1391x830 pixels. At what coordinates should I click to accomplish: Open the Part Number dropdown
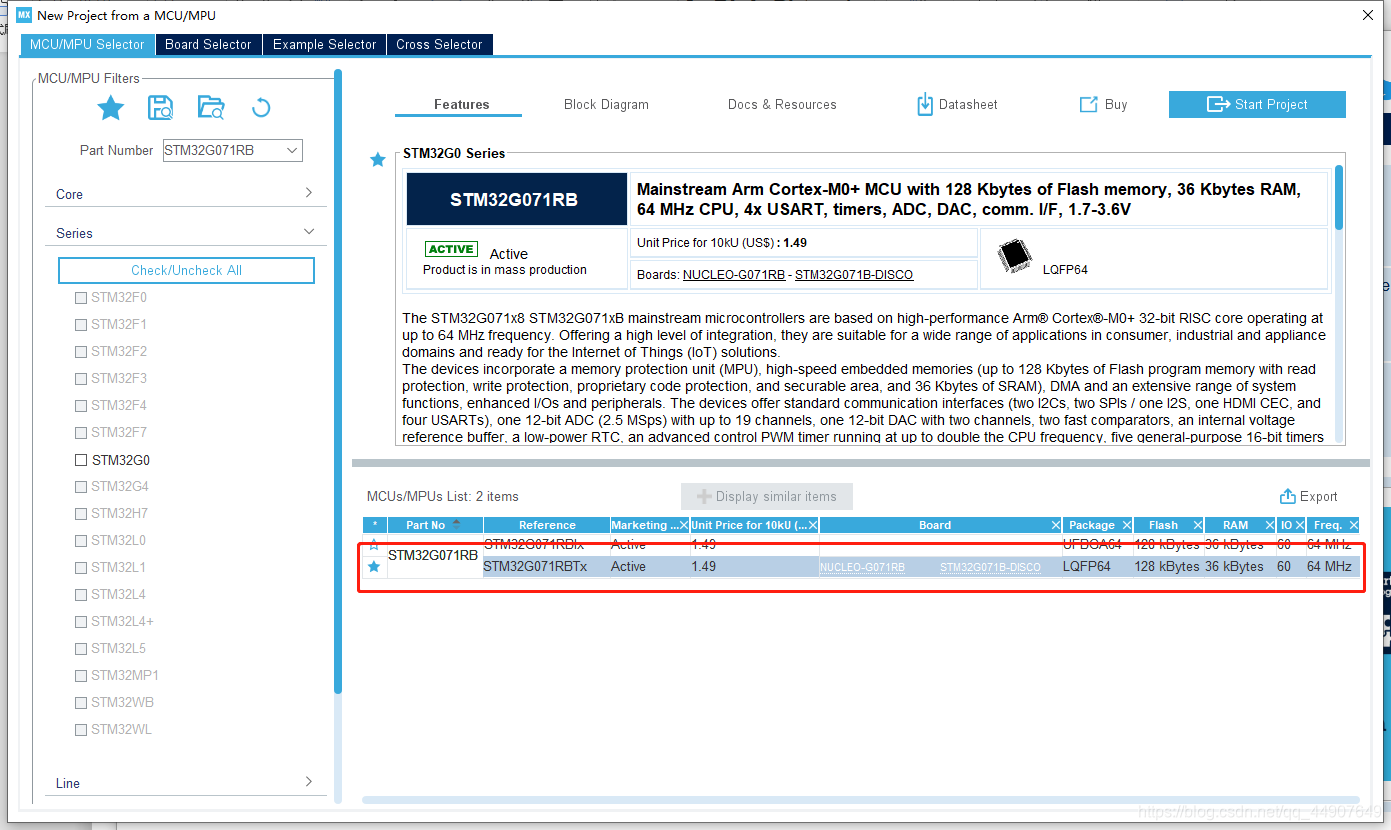(292, 150)
